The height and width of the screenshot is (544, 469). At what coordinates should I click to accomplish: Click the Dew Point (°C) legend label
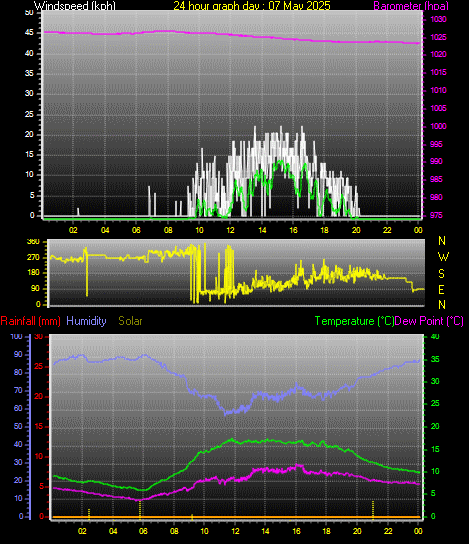click(x=429, y=321)
